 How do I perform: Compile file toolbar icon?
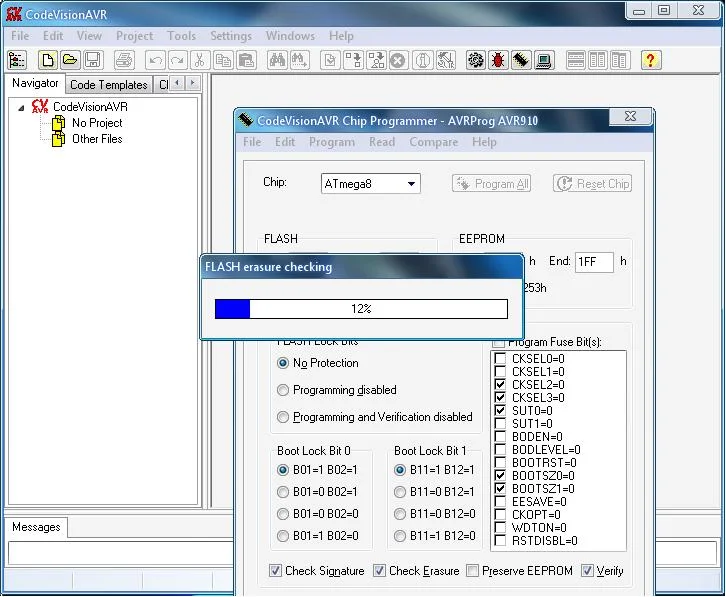(x=330, y=60)
